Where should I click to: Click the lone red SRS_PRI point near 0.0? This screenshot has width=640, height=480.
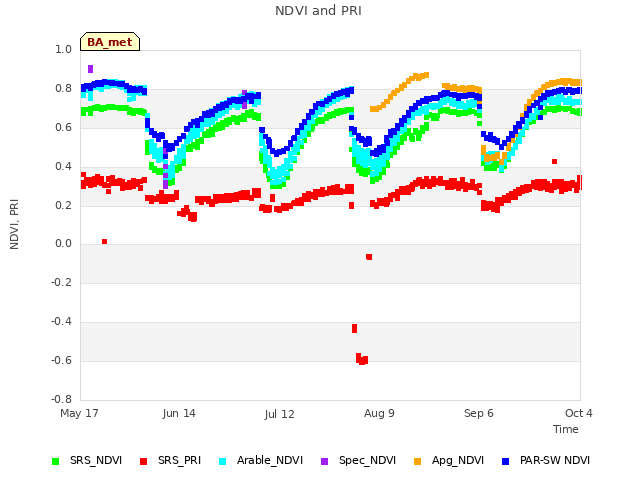point(104,242)
